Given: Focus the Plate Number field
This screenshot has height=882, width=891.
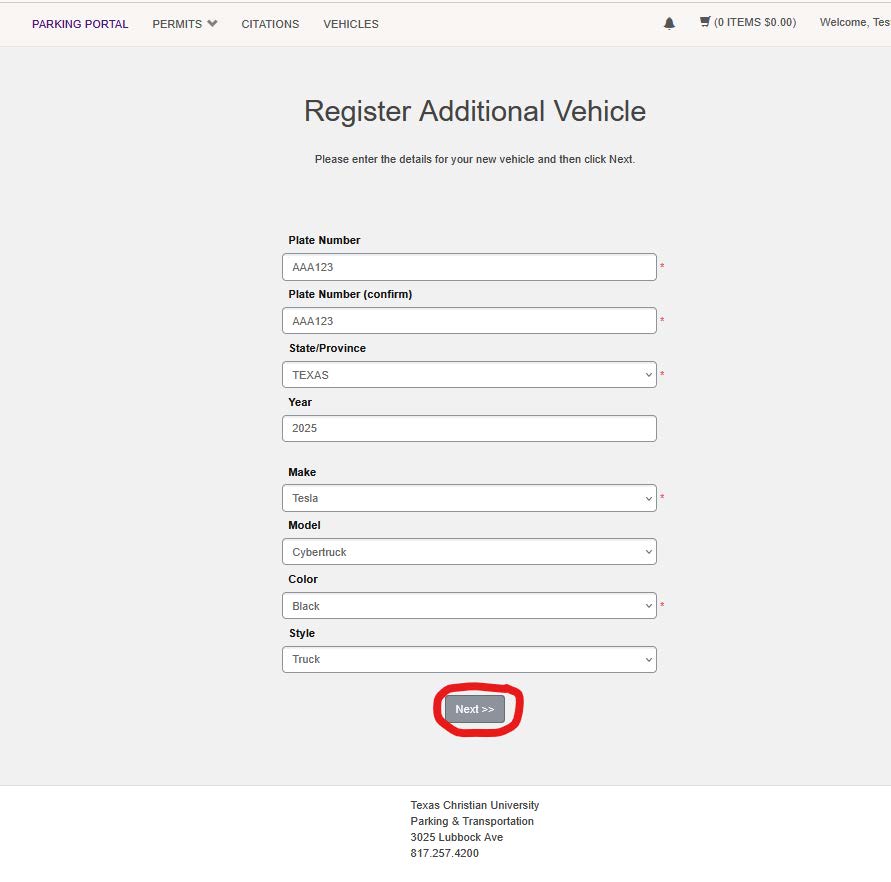Looking at the screenshot, I should click(x=469, y=267).
